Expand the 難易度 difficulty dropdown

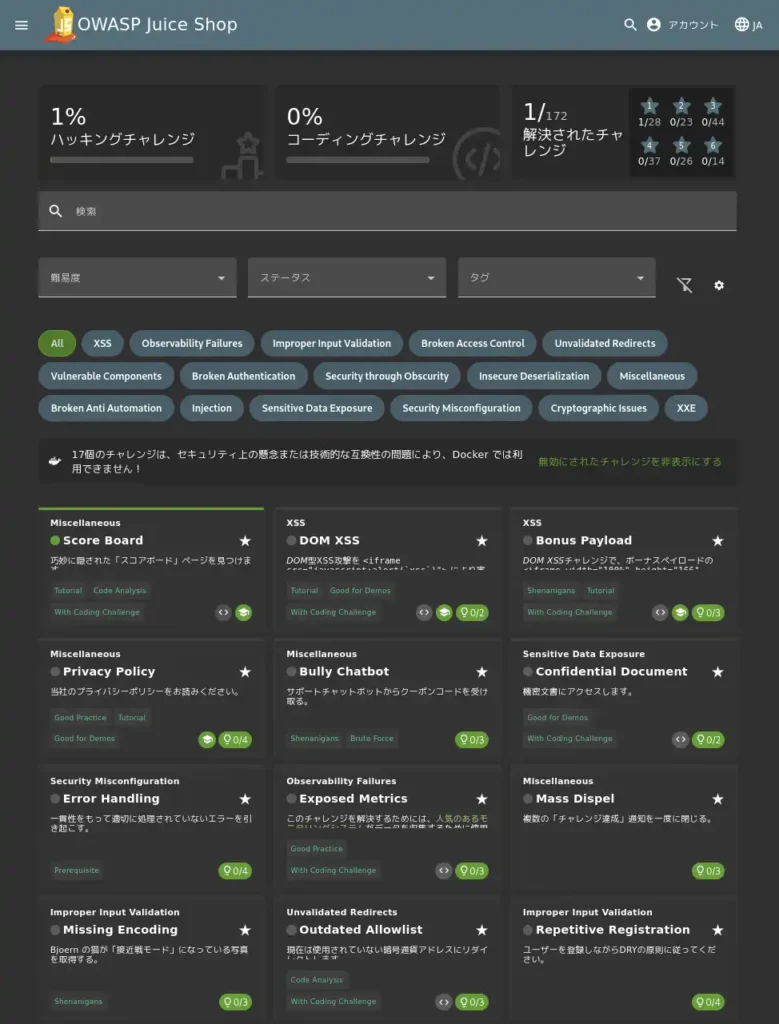[137, 278]
